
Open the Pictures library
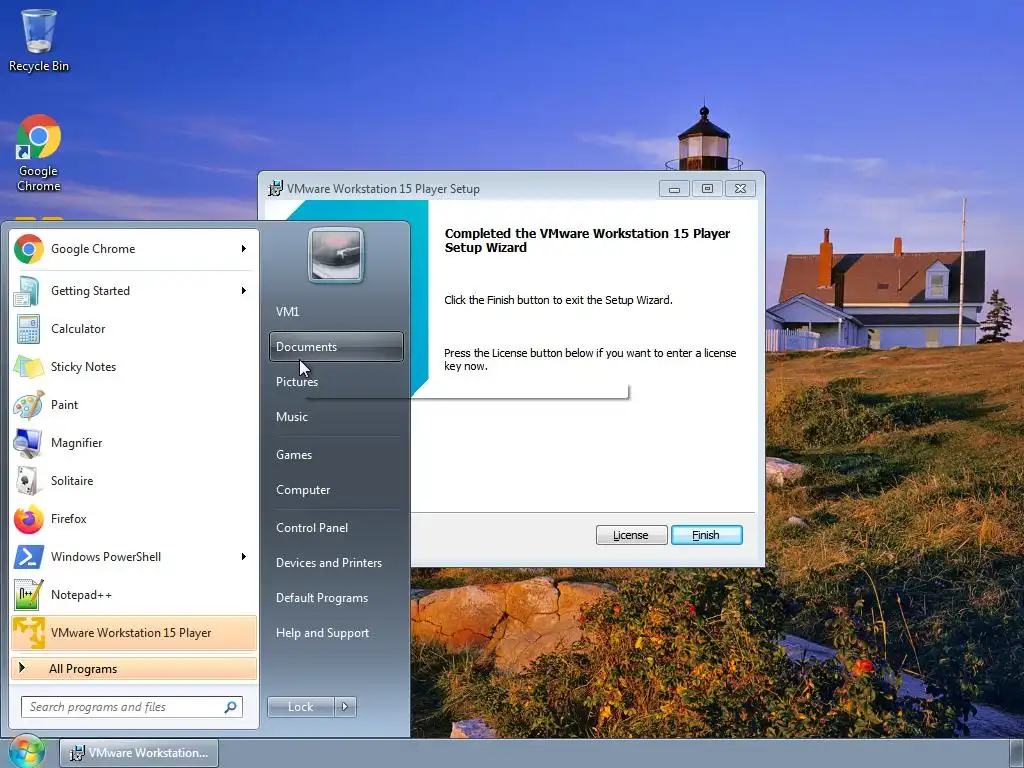336,381
